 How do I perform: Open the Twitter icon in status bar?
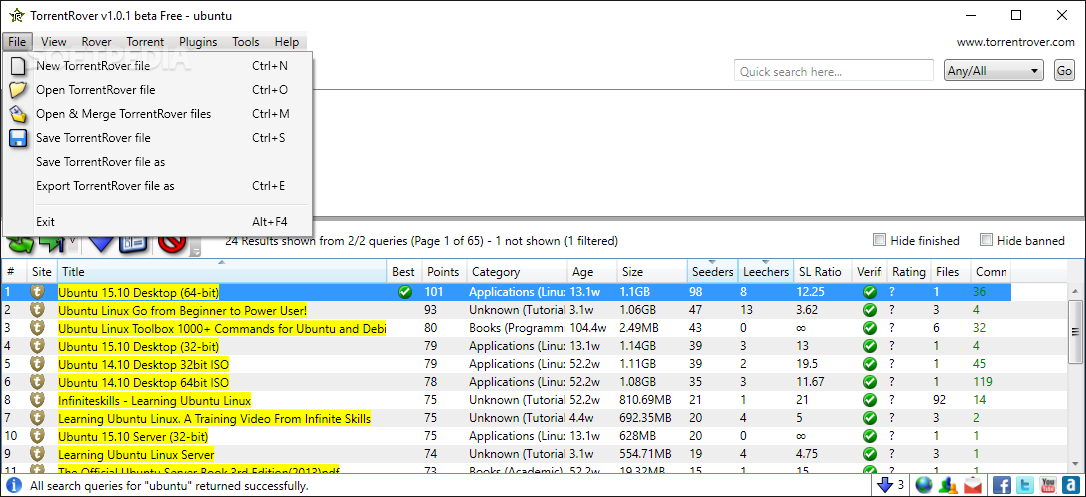[1025, 485]
